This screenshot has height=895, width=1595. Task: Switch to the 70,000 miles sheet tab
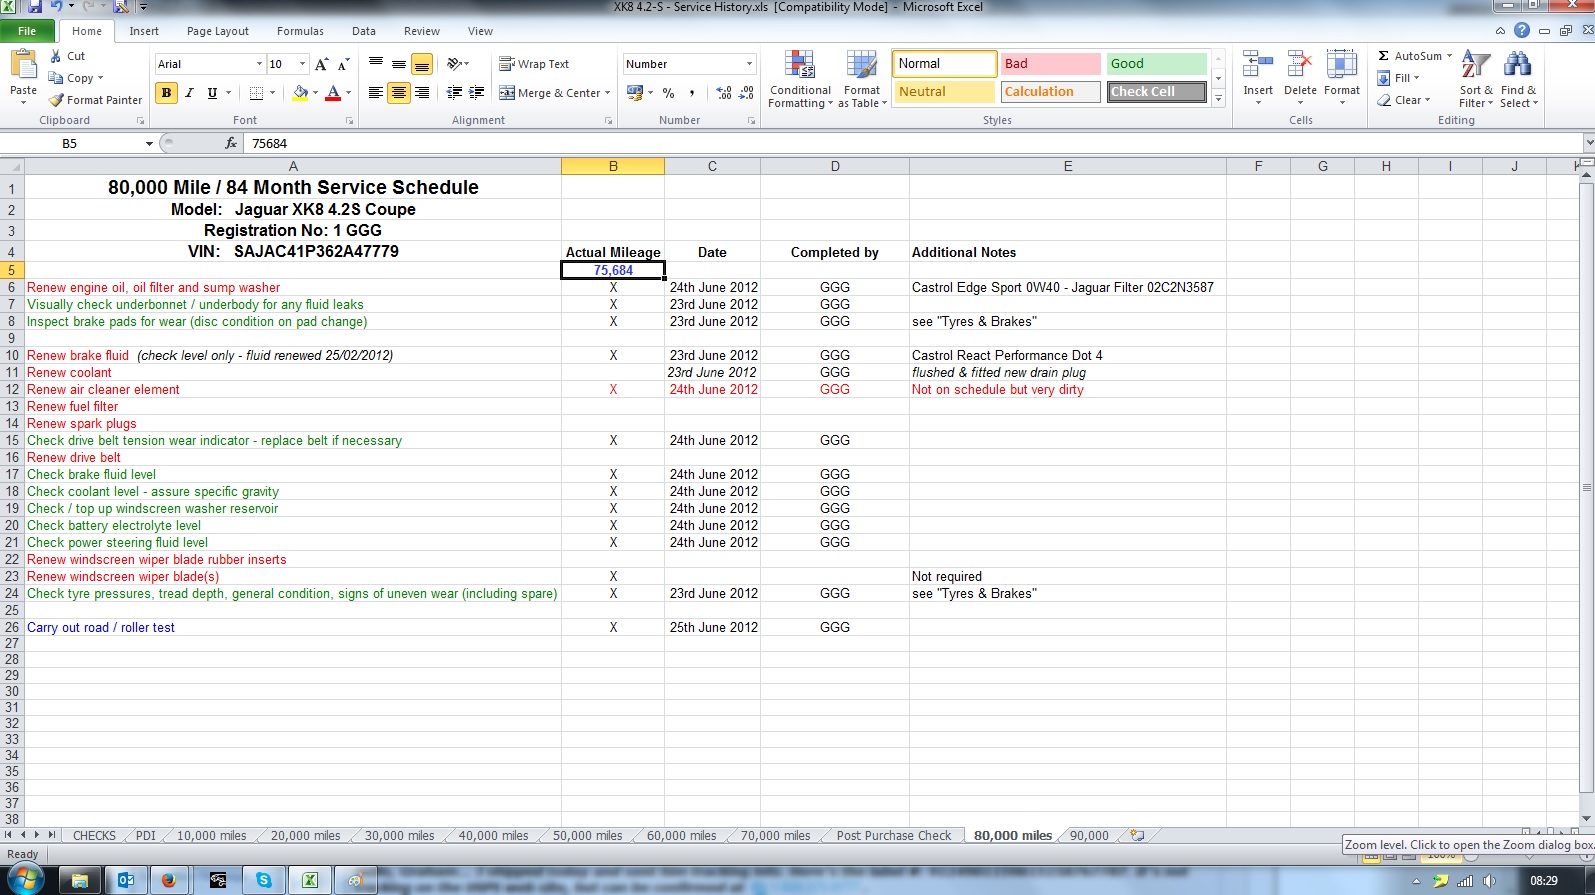(x=775, y=836)
